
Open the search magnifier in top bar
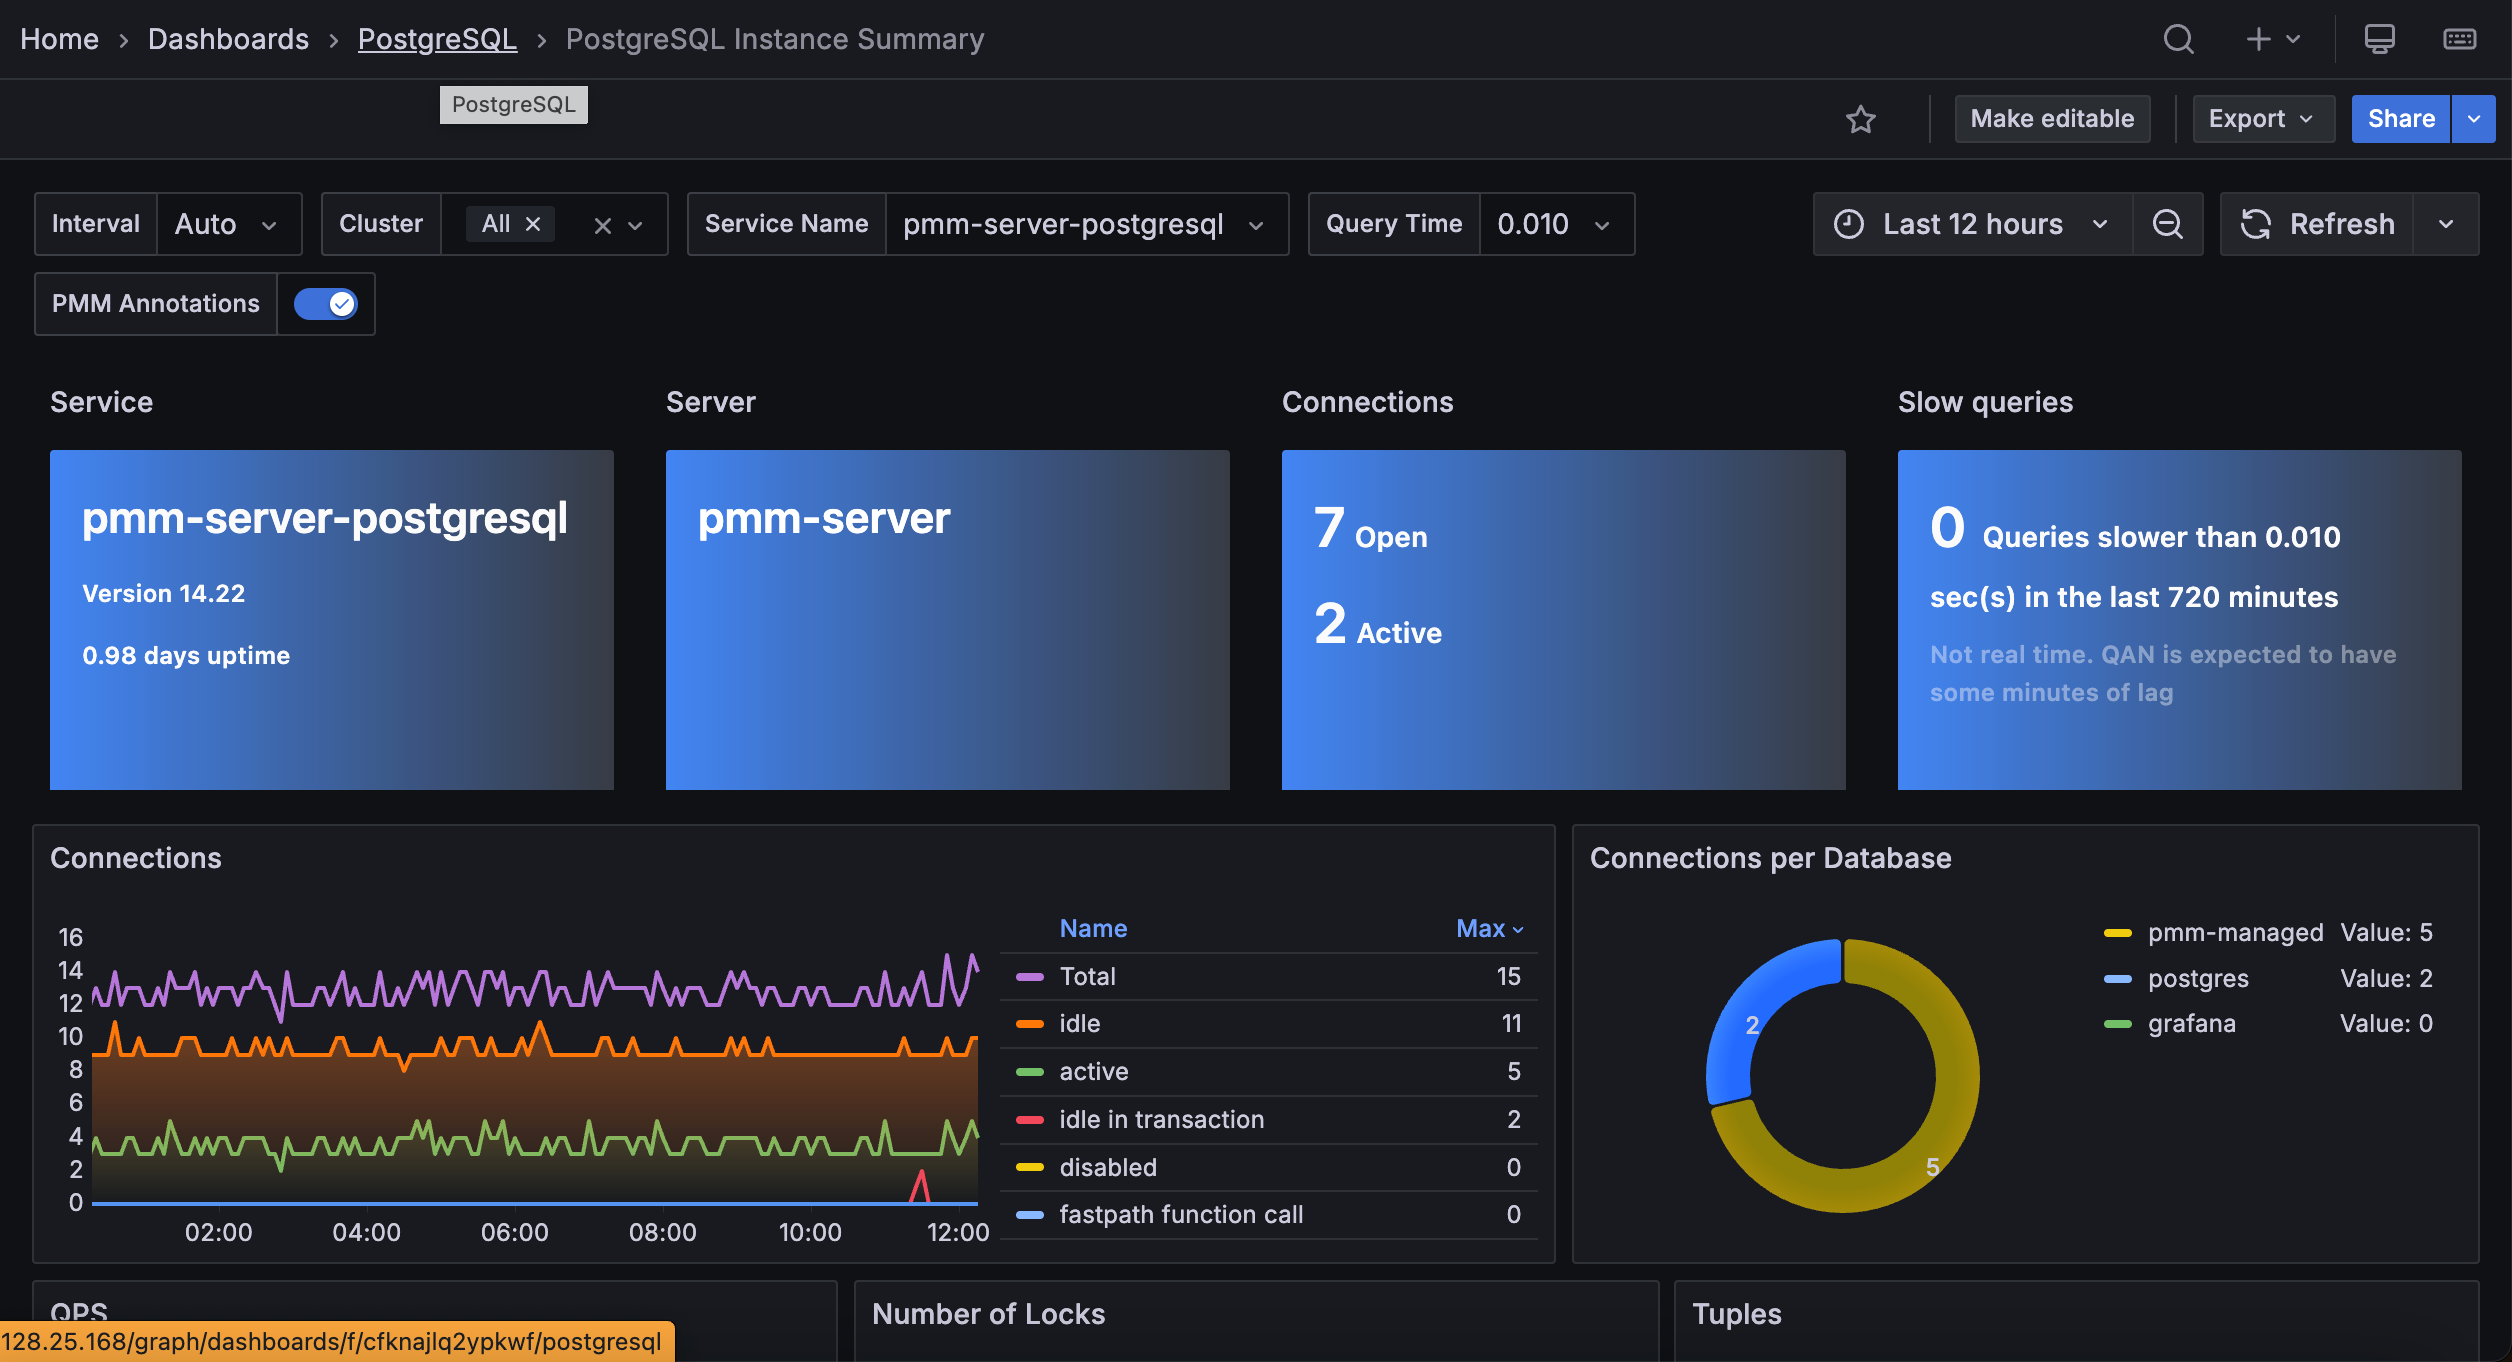(2178, 39)
